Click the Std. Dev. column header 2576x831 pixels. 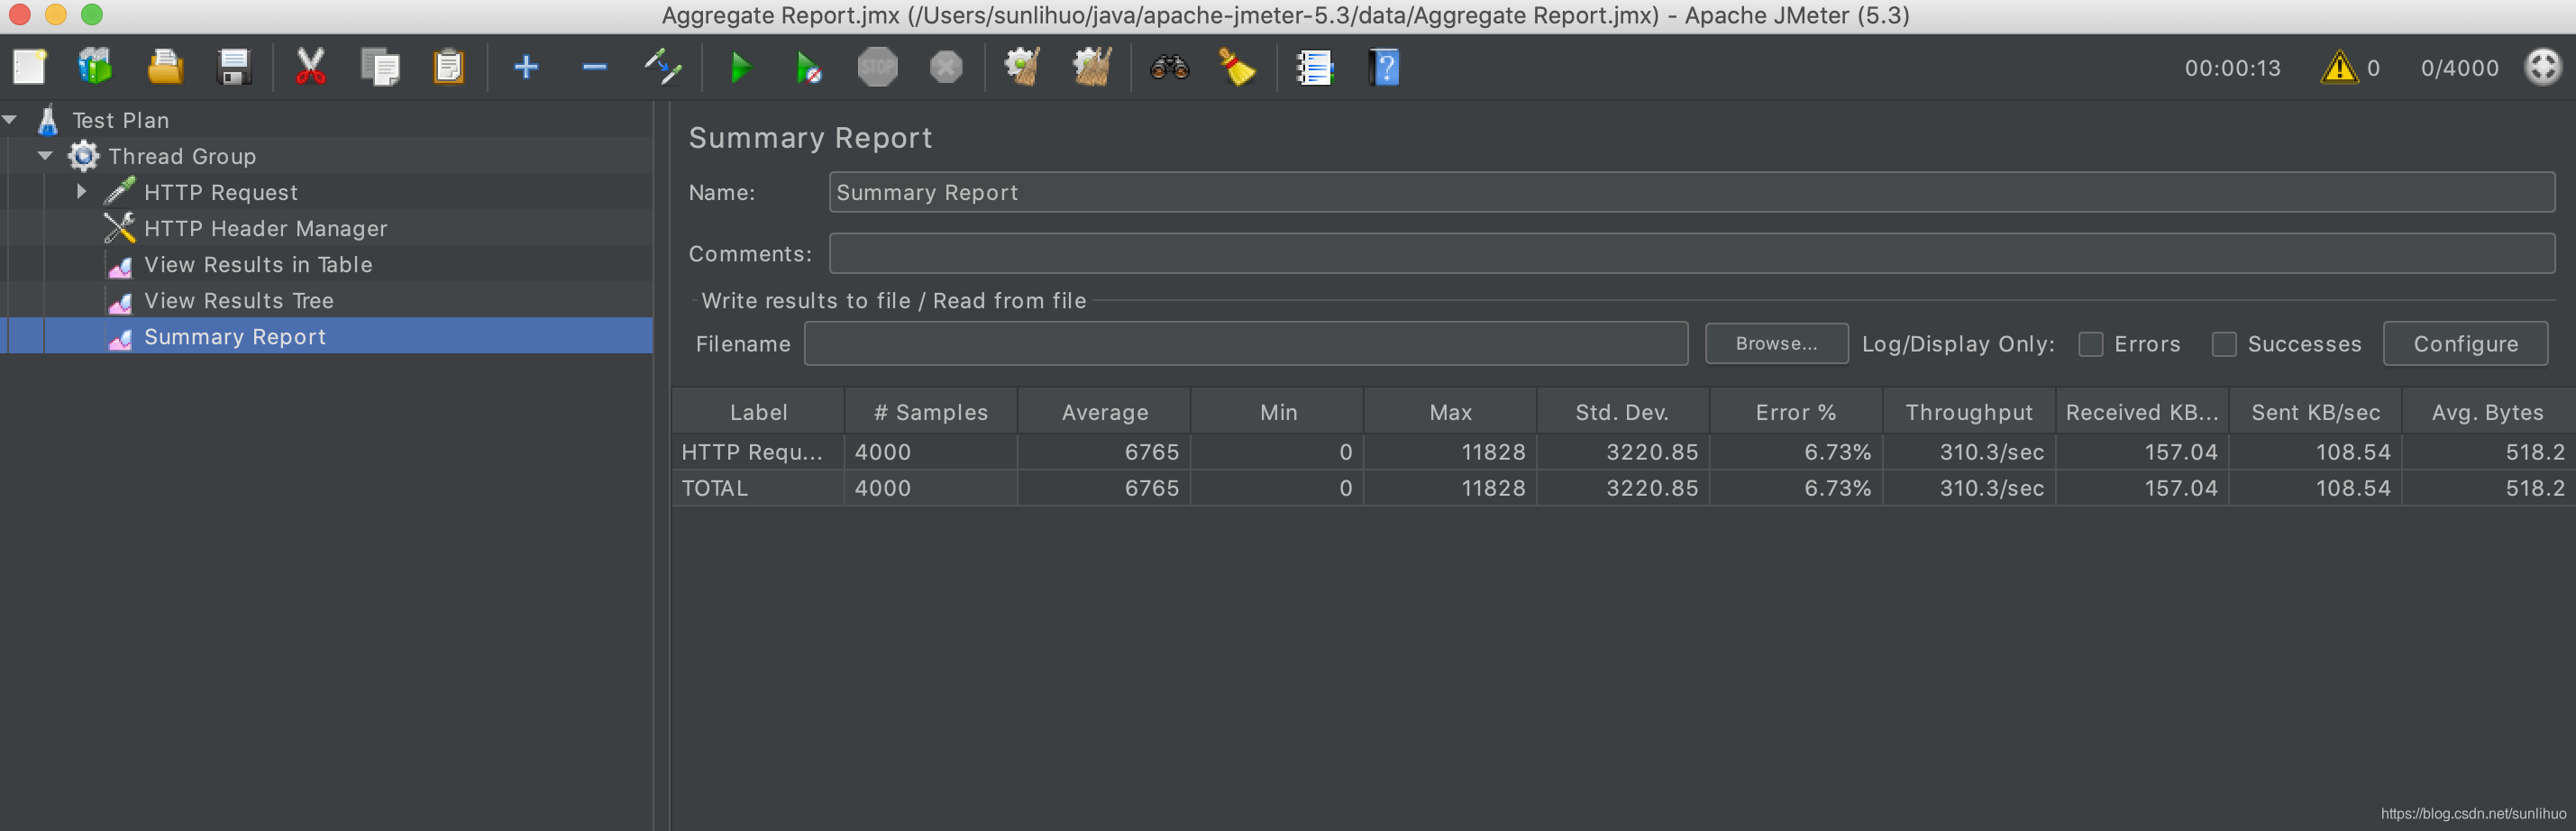[1623, 411]
